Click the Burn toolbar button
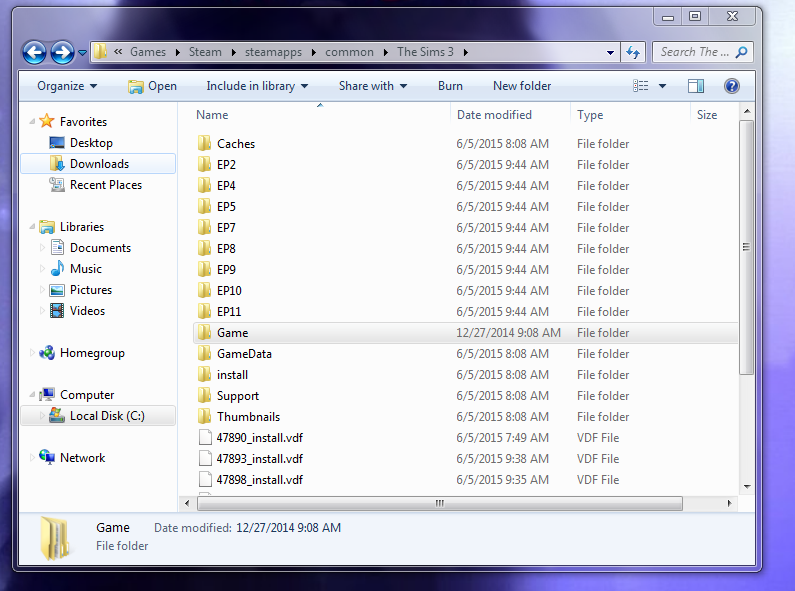Screen dimensions: 795x591 coord(450,86)
